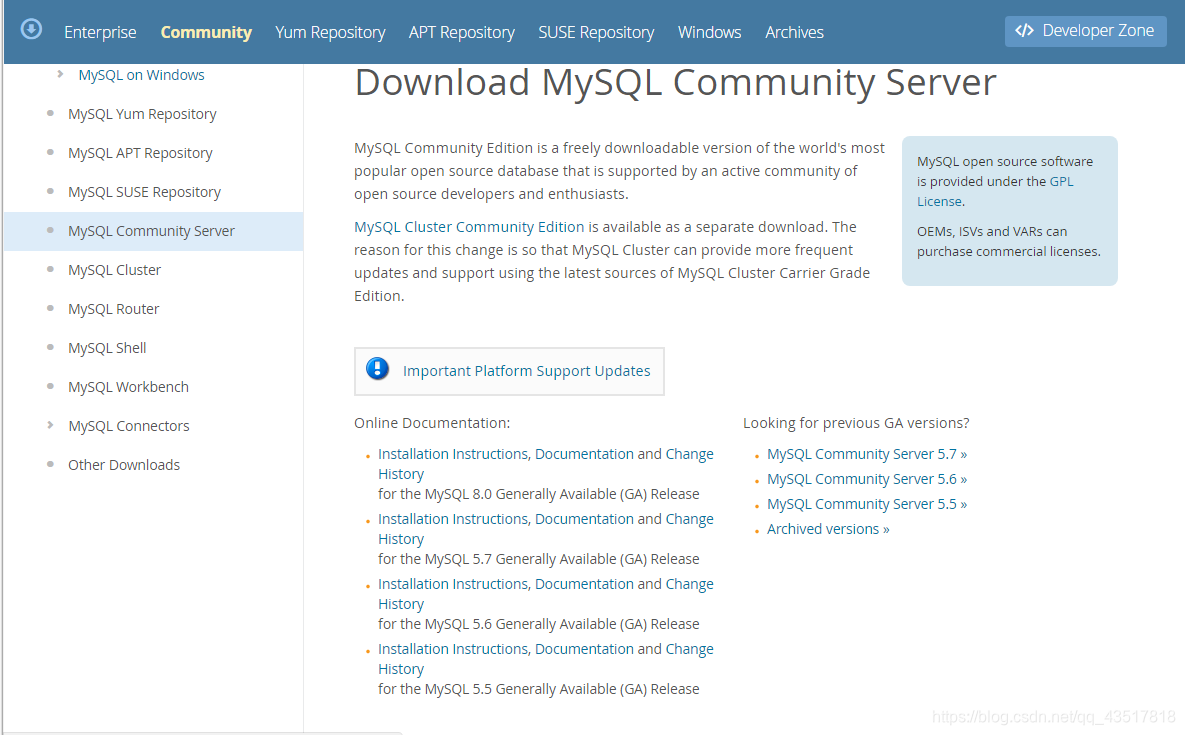Viewport: 1185px width, 735px height.
Task: Open Installation Instructions link for MySQL 5.6
Action: (x=453, y=584)
